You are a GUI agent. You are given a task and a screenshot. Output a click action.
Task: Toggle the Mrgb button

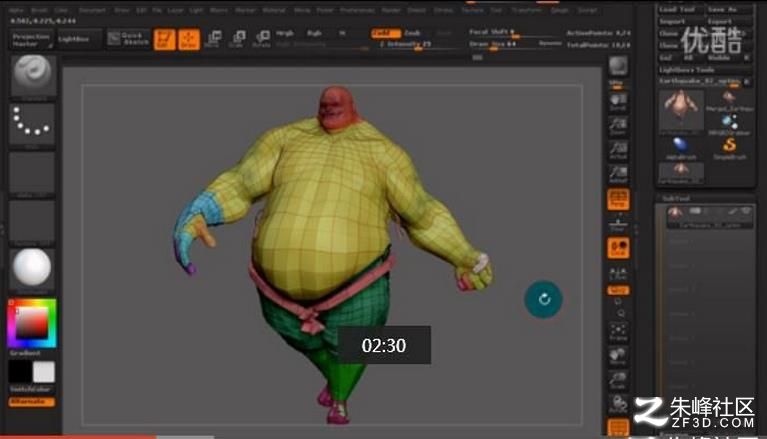285,33
